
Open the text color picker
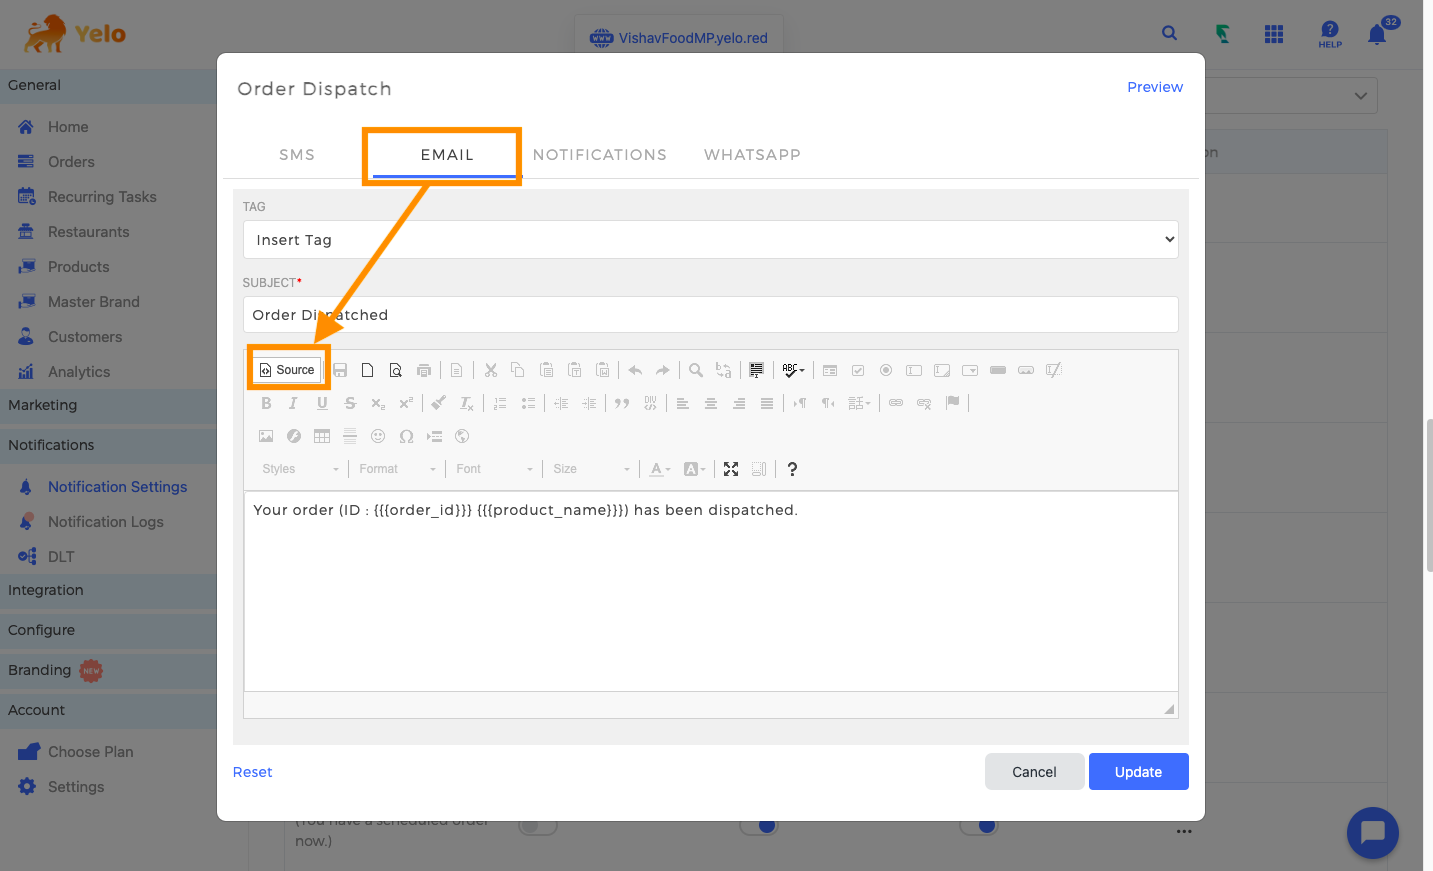tap(660, 469)
